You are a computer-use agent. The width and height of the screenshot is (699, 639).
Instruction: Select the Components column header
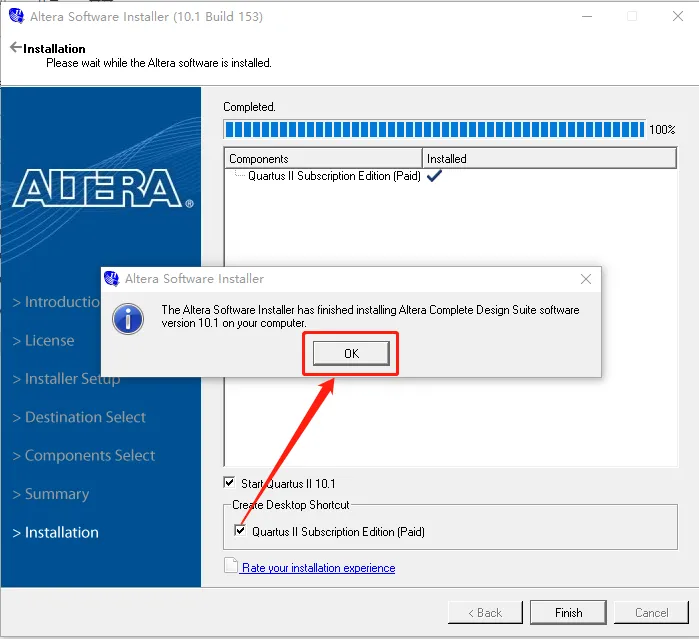pyautogui.click(x=323, y=159)
